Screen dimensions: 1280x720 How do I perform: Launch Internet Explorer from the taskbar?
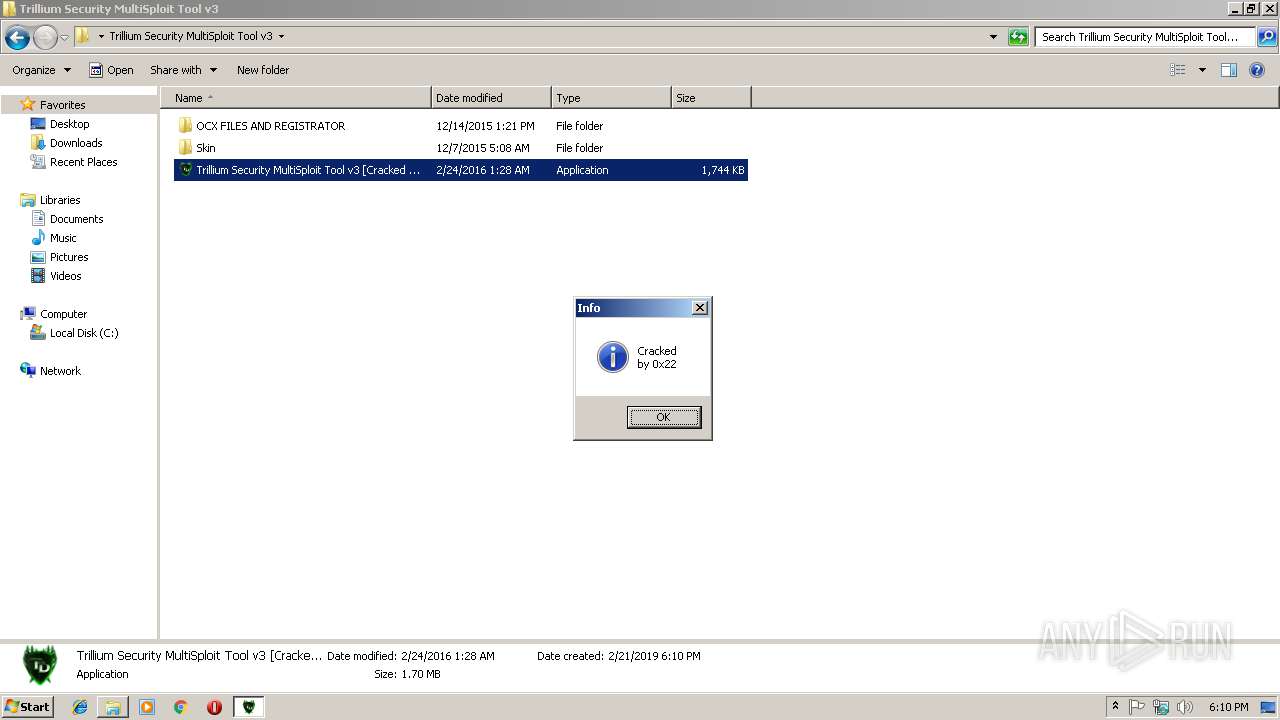[x=80, y=707]
